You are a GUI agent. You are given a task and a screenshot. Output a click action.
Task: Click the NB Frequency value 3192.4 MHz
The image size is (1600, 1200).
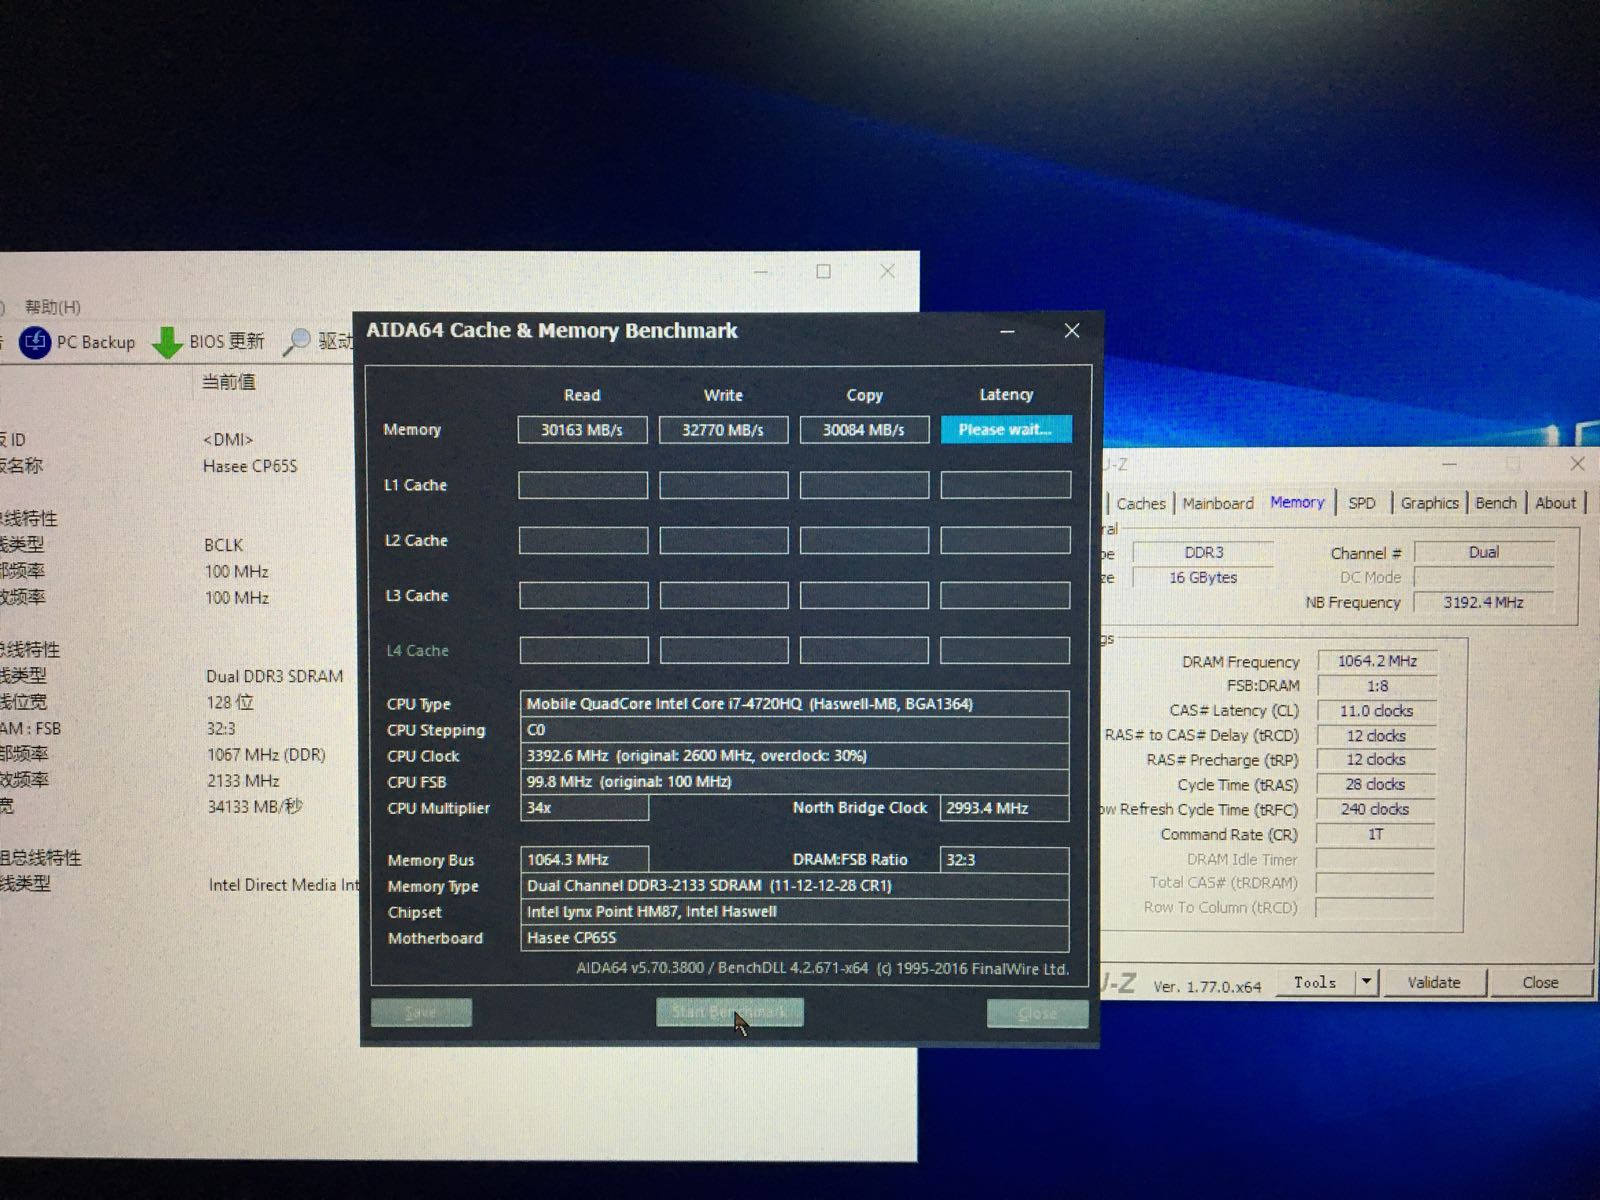pos(1484,602)
